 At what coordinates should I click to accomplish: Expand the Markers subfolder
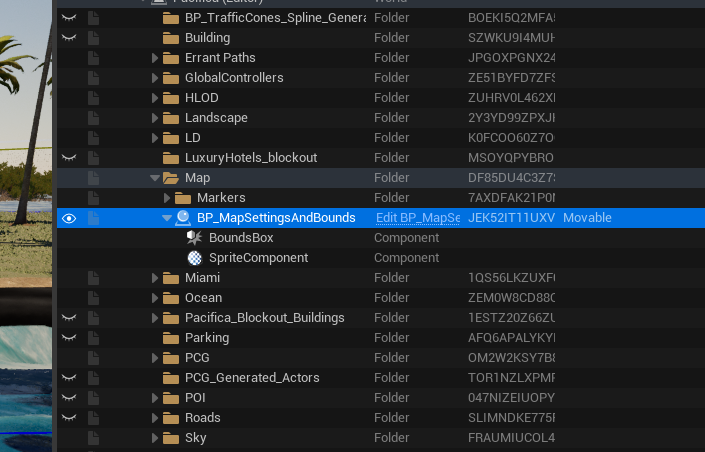point(167,198)
